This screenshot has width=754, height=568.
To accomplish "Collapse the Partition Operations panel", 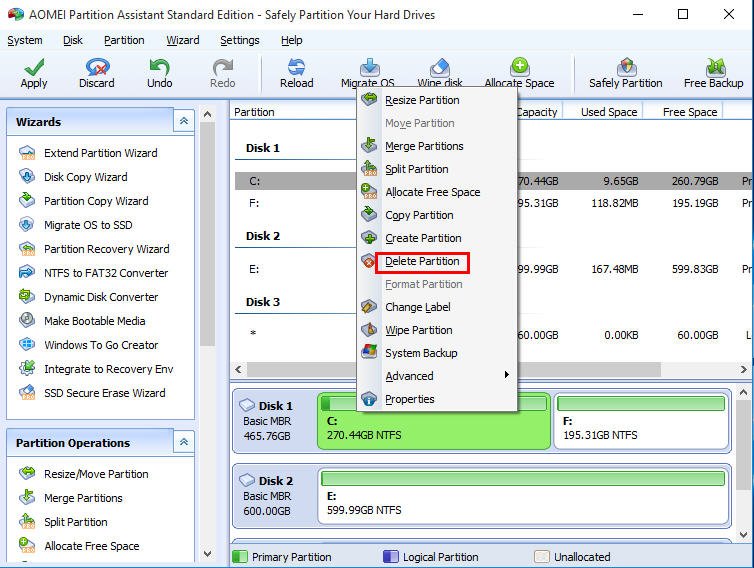I will tap(184, 442).
